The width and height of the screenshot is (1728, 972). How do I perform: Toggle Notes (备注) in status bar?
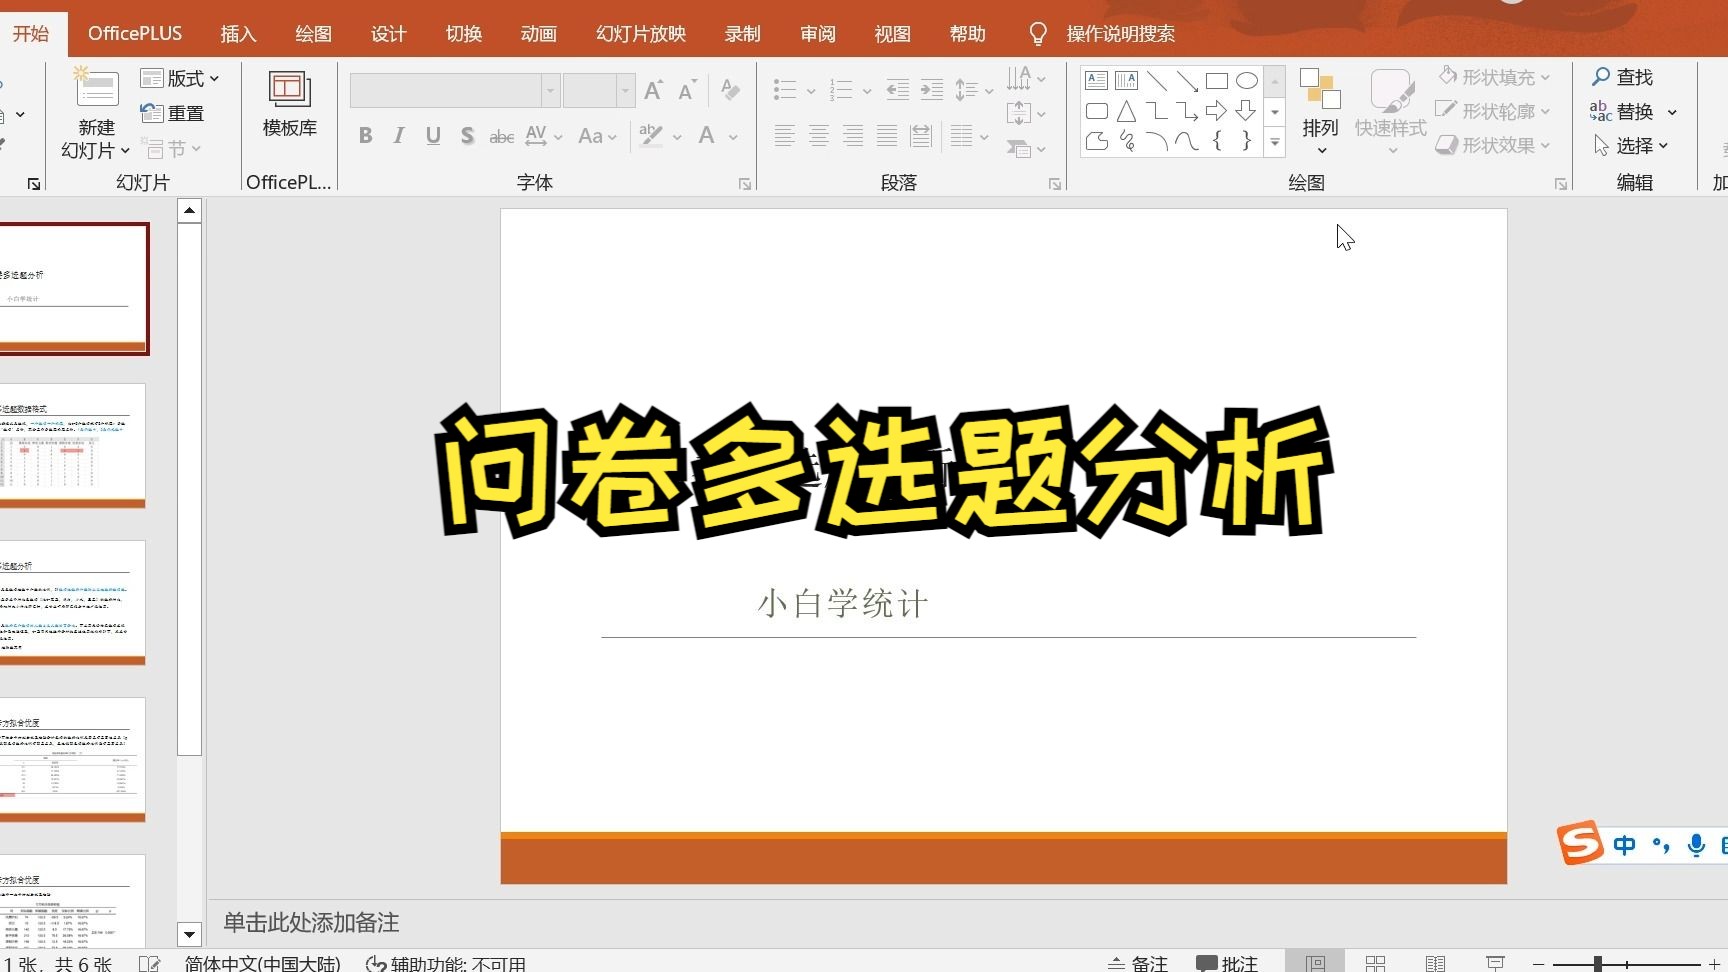(x=1138, y=963)
